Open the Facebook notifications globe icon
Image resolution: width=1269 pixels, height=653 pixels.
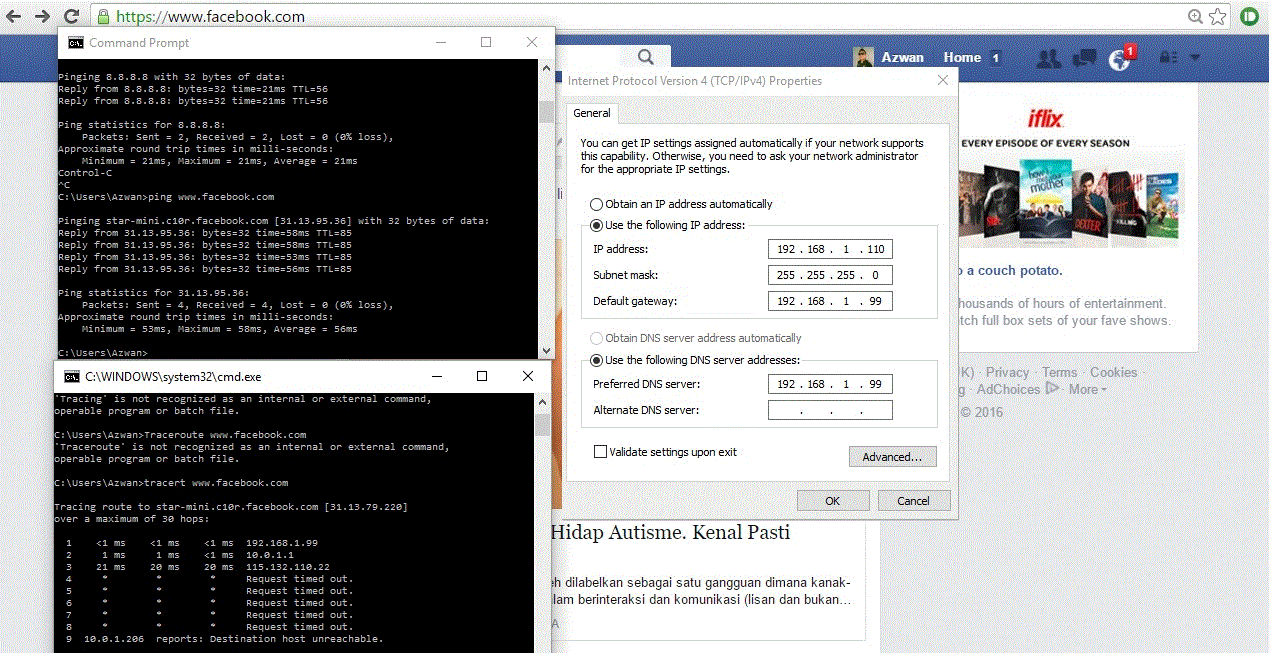[1119, 59]
